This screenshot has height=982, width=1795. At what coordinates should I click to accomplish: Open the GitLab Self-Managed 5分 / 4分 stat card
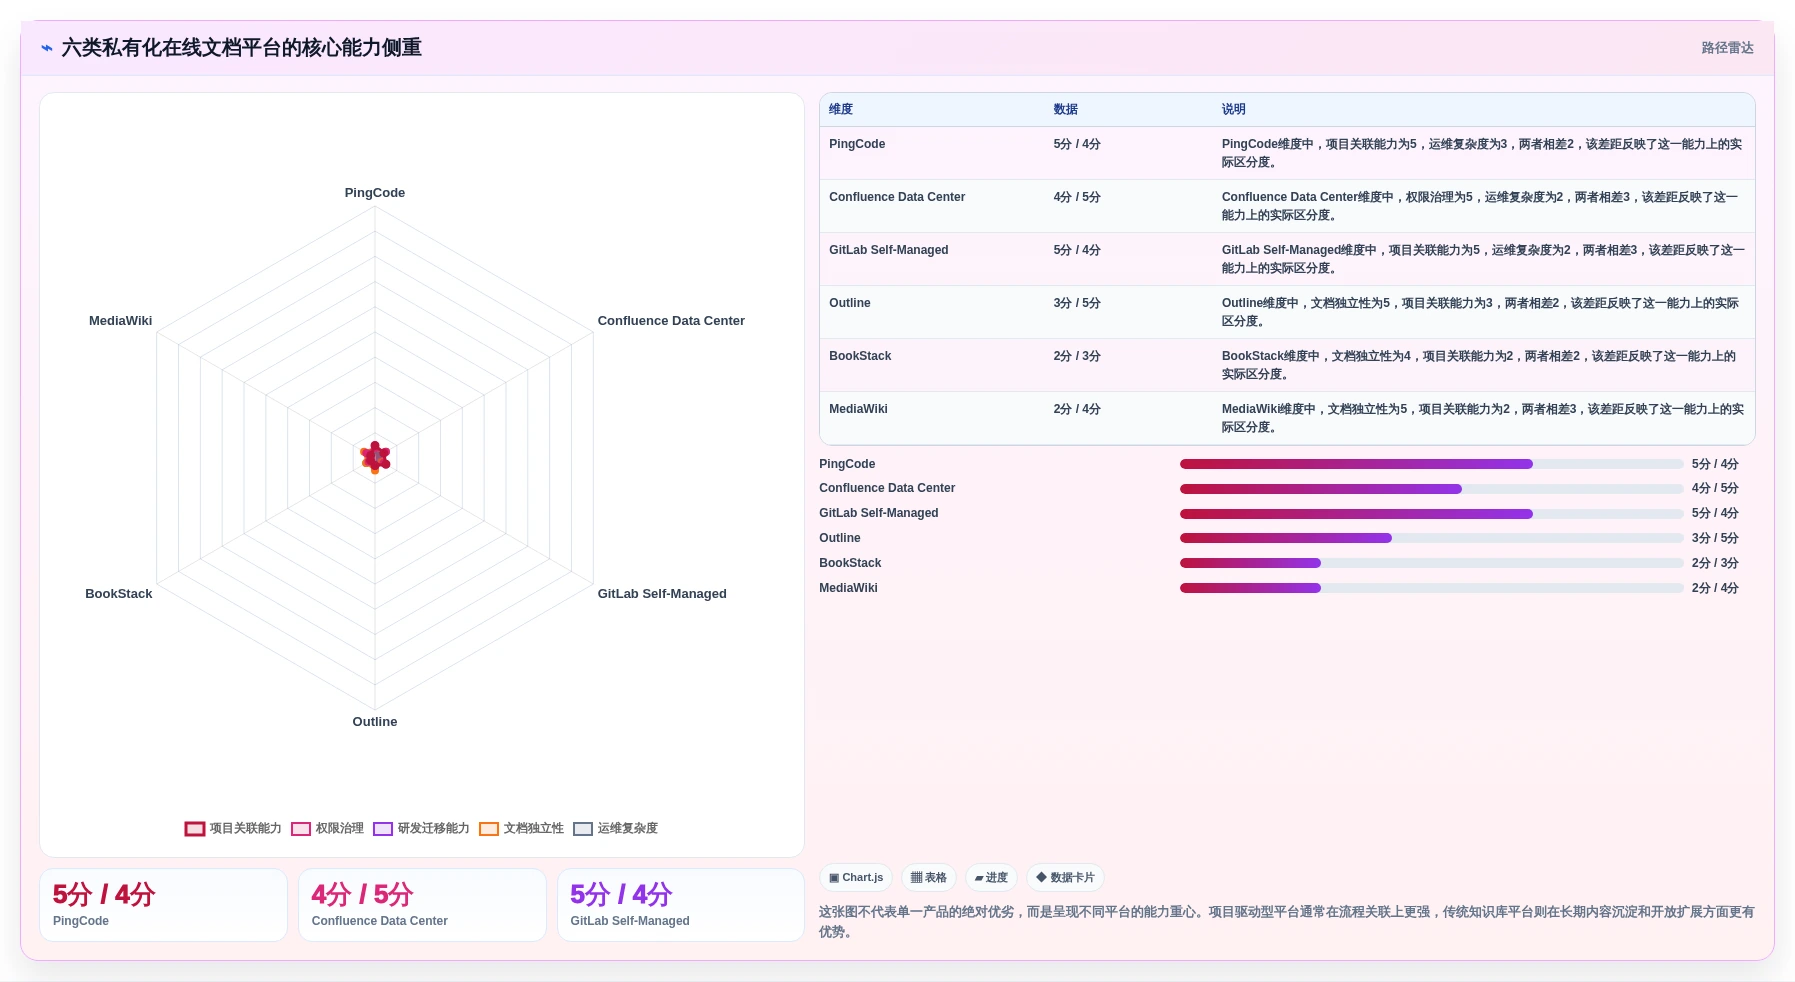(x=681, y=905)
